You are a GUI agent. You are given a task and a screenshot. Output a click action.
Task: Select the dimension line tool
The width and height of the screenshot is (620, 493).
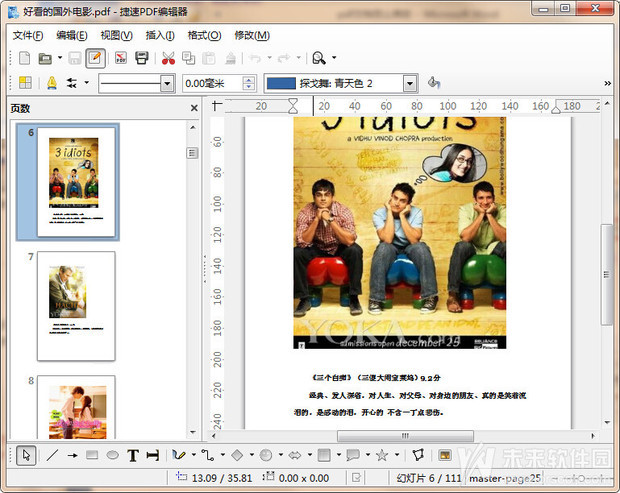coord(153,455)
